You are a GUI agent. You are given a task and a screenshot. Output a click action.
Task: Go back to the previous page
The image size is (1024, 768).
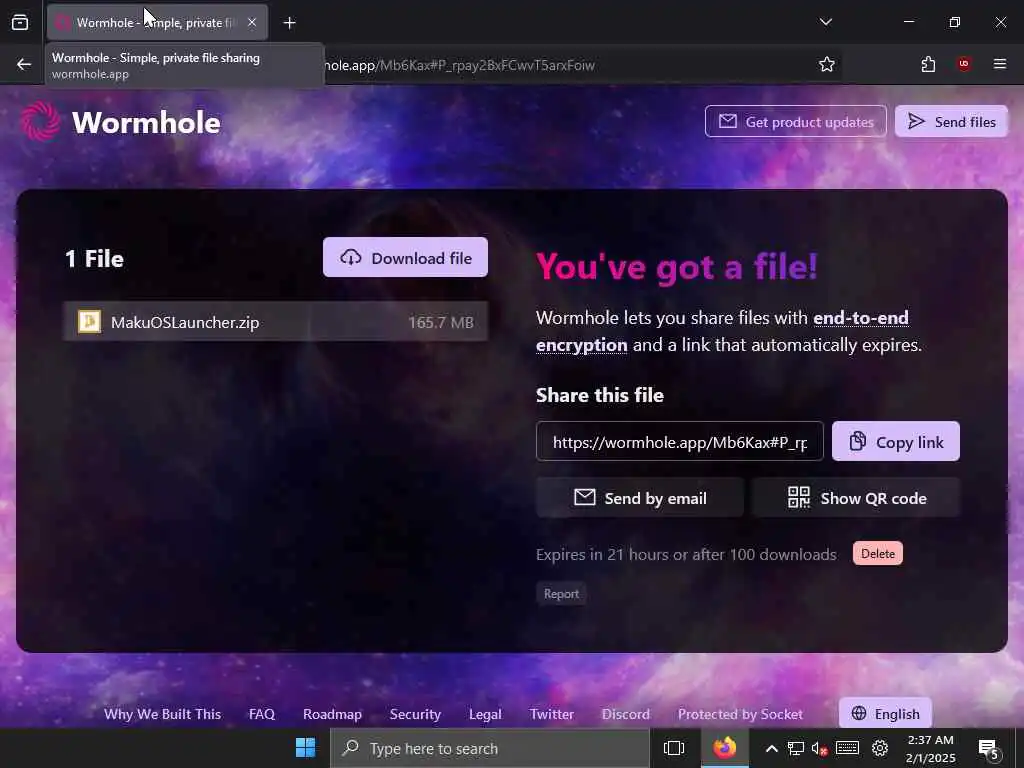click(24, 64)
